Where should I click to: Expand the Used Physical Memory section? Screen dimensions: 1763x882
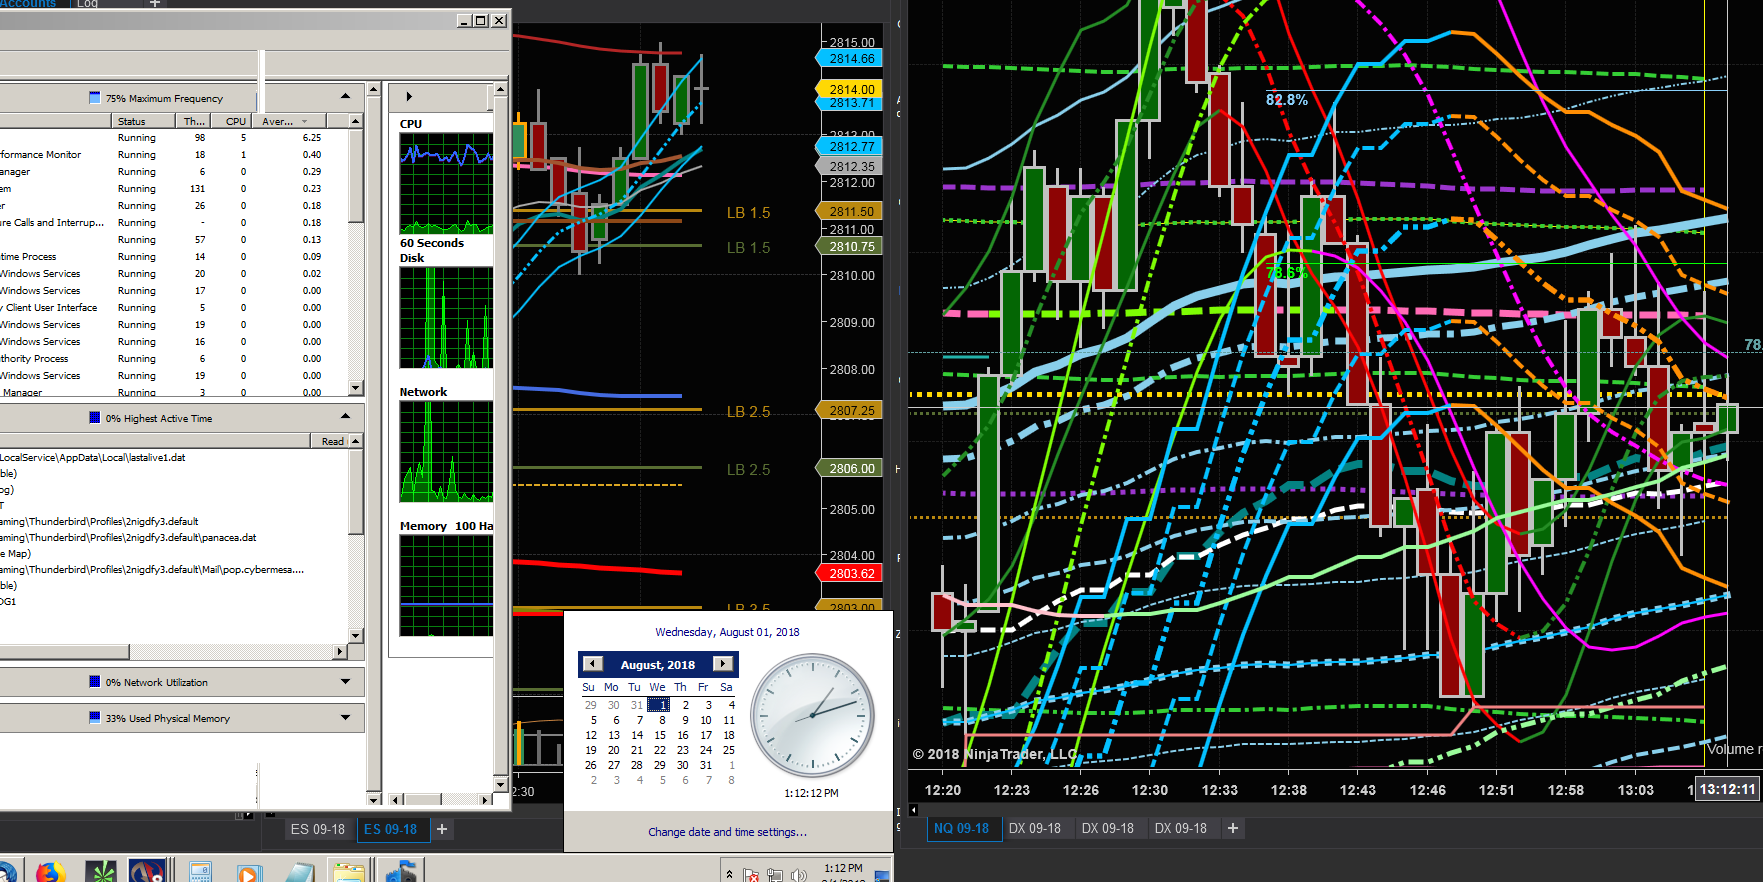click(x=345, y=717)
